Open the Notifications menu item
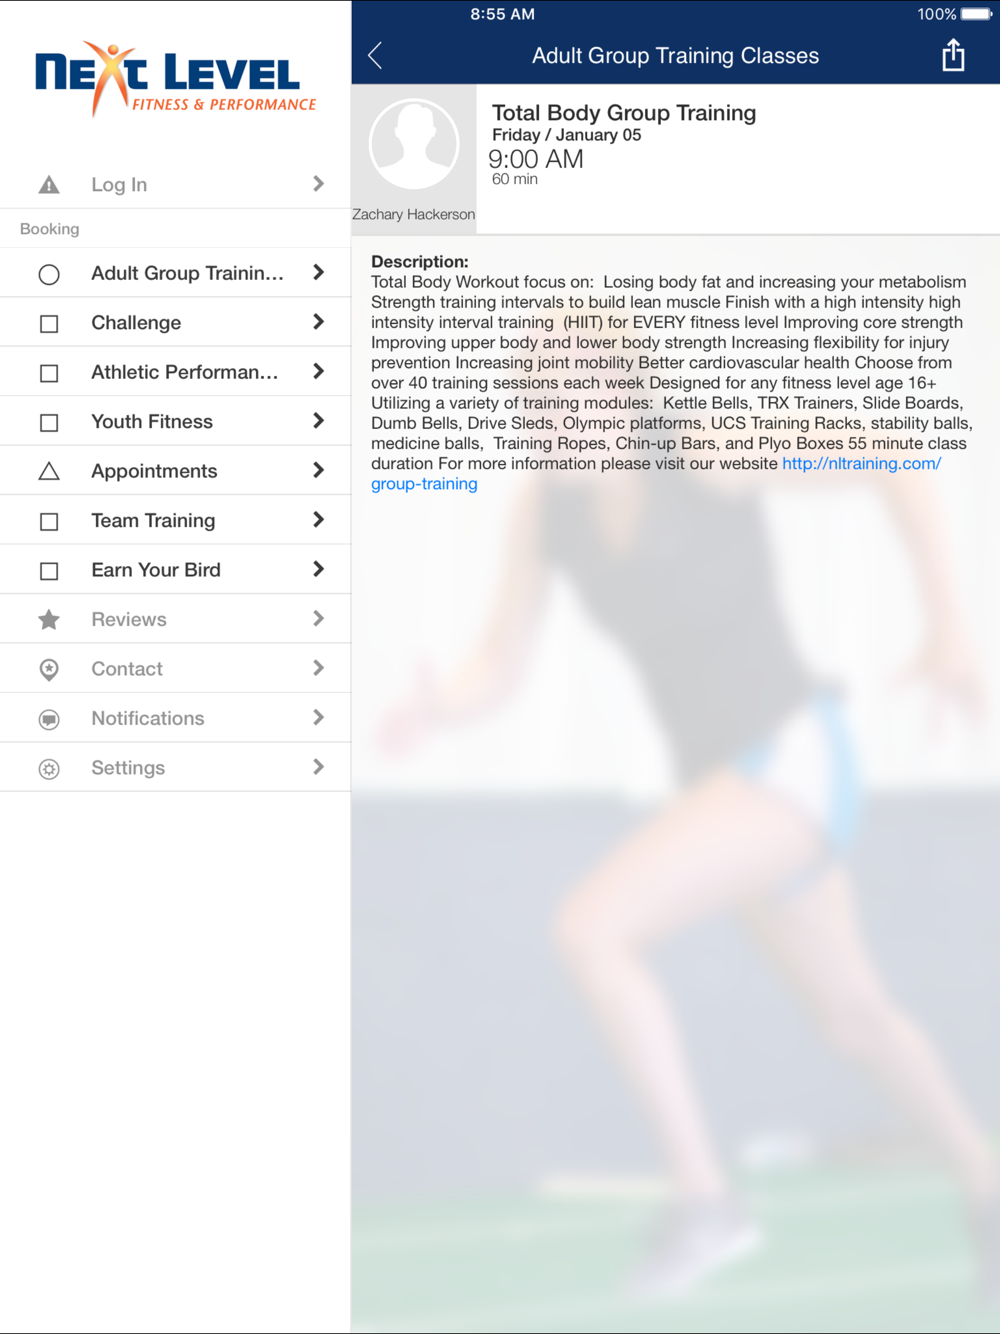Screen dimensions: 1000x1334 pos(175,718)
